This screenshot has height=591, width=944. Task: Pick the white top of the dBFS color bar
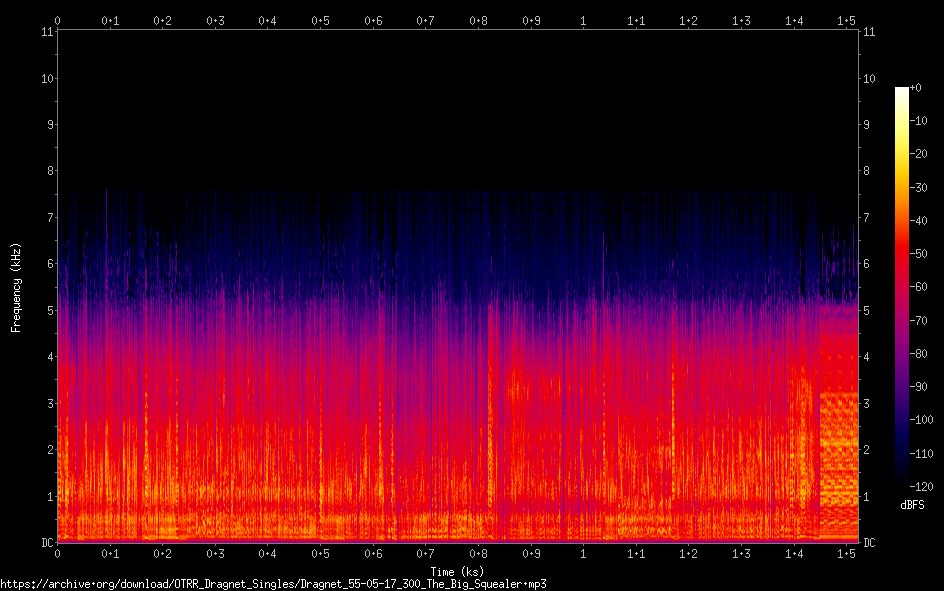902,91
